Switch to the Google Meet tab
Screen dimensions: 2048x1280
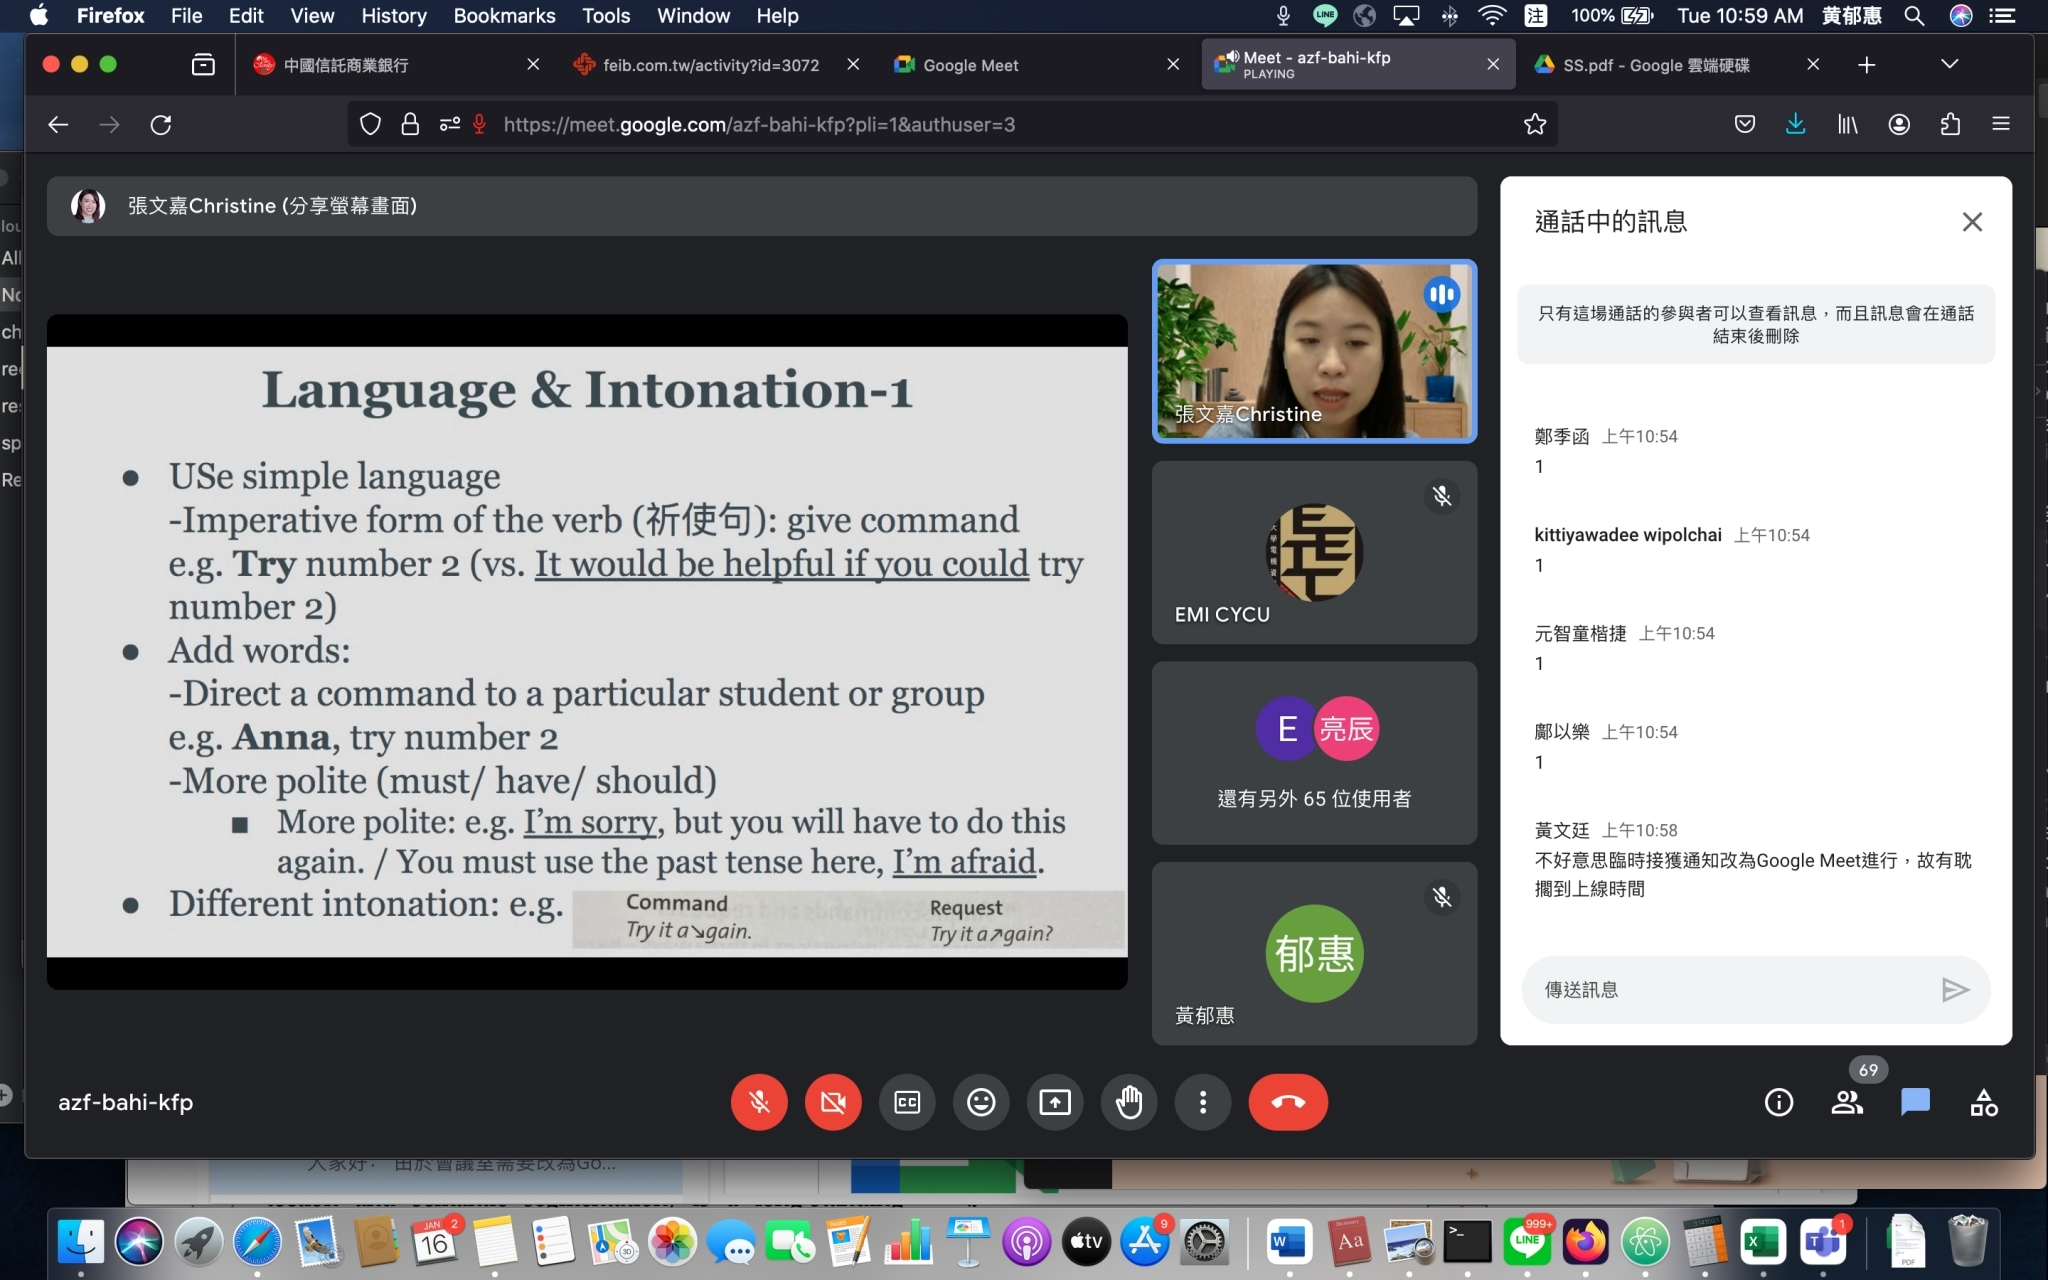pos(970,65)
